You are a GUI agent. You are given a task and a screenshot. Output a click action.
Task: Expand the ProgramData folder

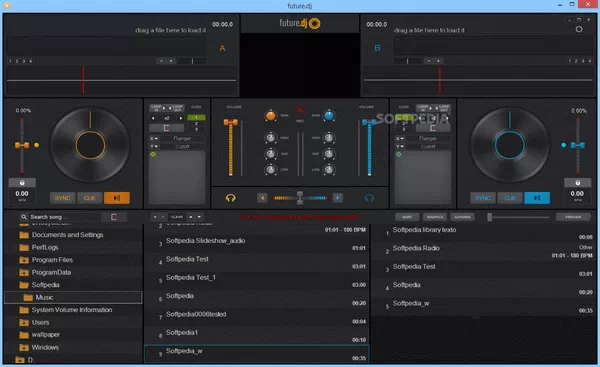pyautogui.click(x=24, y=272)
